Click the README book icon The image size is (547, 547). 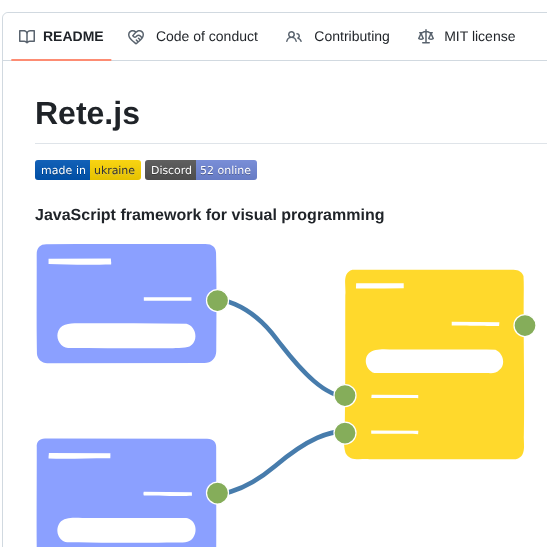[27, 37]
